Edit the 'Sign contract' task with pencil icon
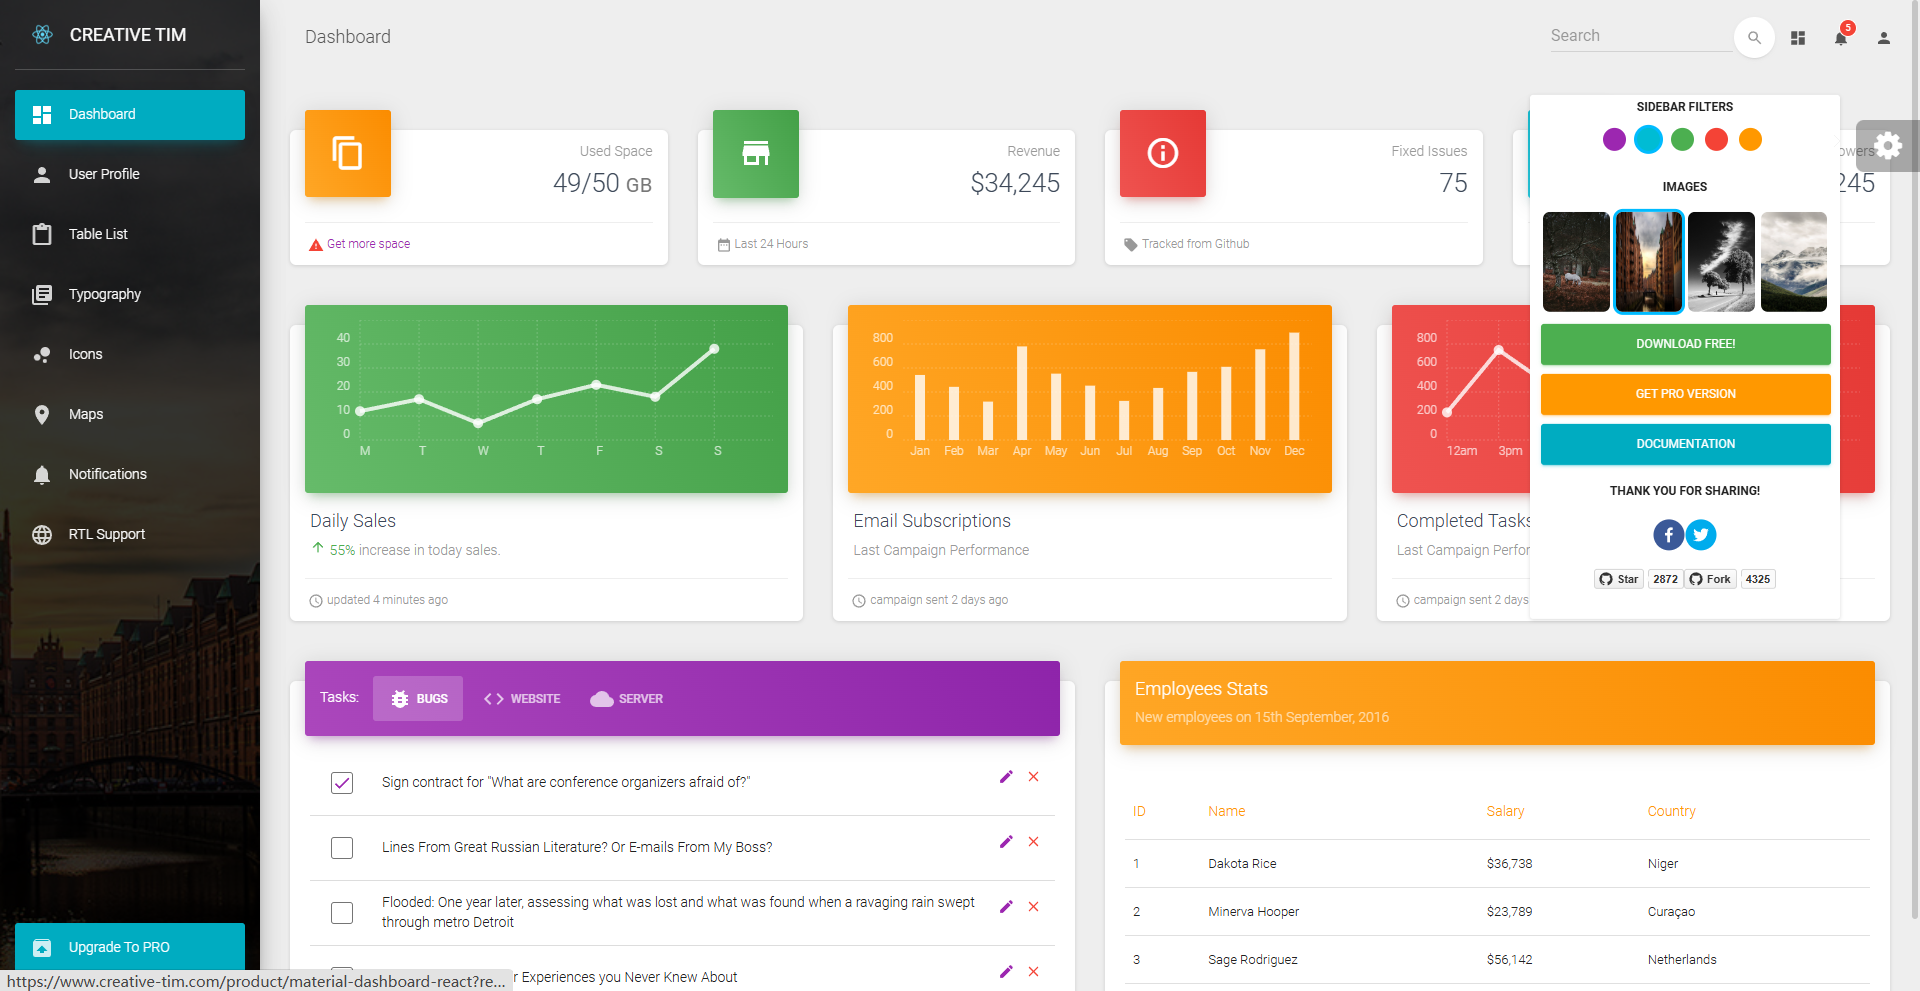Image resolution: width=1920 pixels, height=991 pixels. coord(1006,777)
